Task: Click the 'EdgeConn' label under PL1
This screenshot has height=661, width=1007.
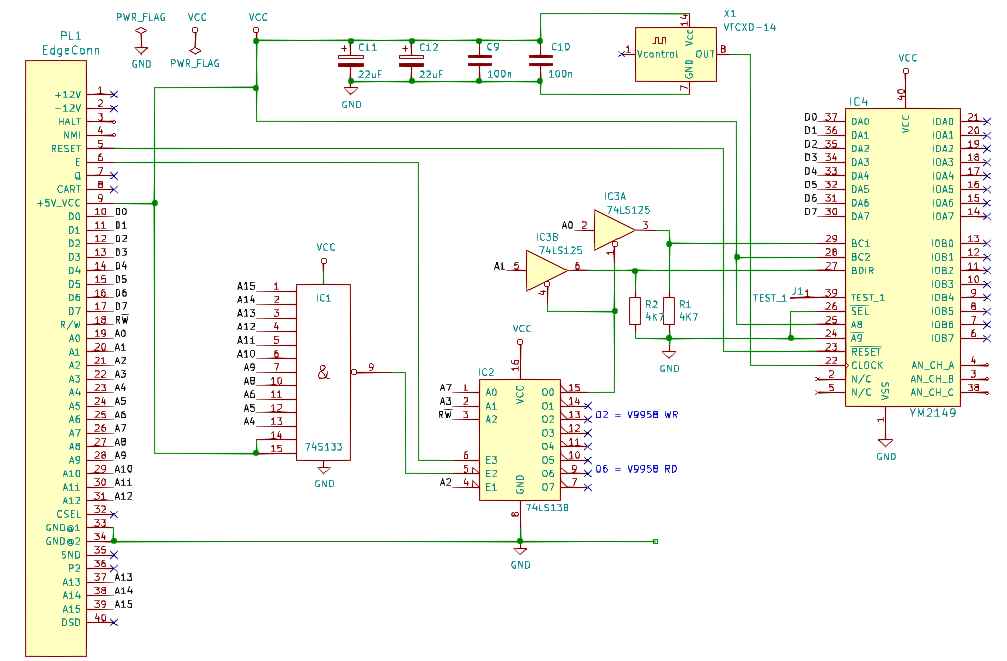Action: tap(71, 50)
